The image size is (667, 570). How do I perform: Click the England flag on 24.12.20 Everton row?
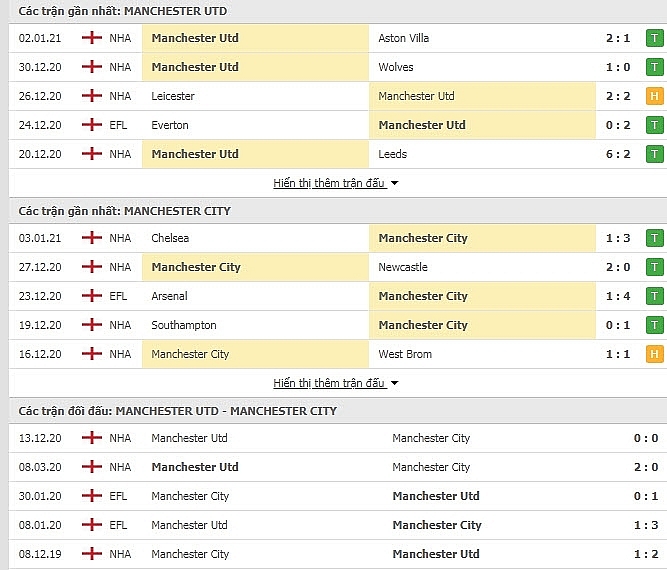pos(93,125)
